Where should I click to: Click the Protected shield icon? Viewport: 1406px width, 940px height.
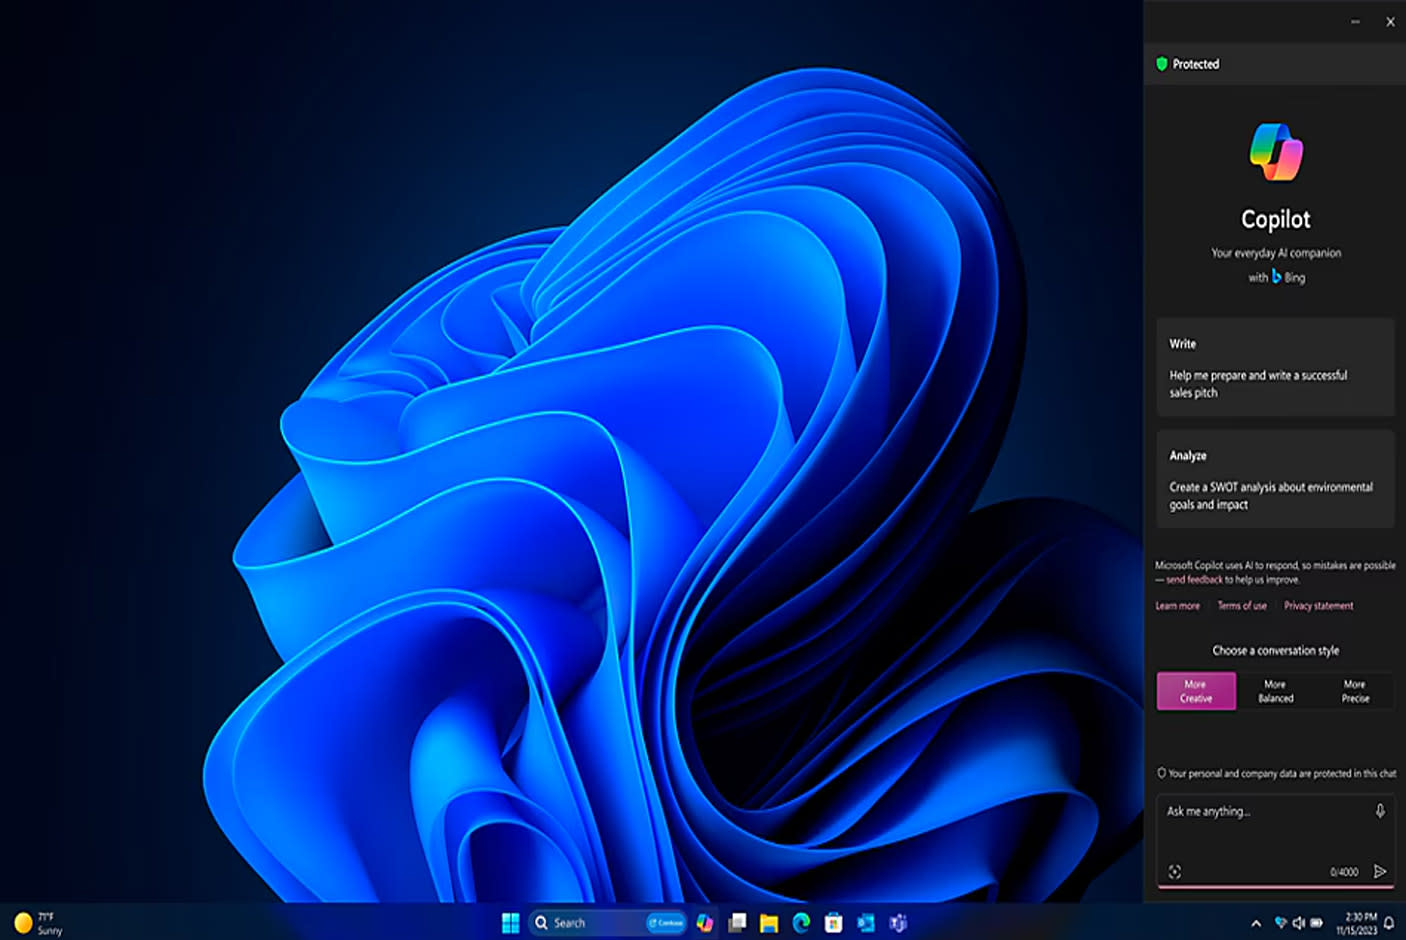pos(1161,64)
